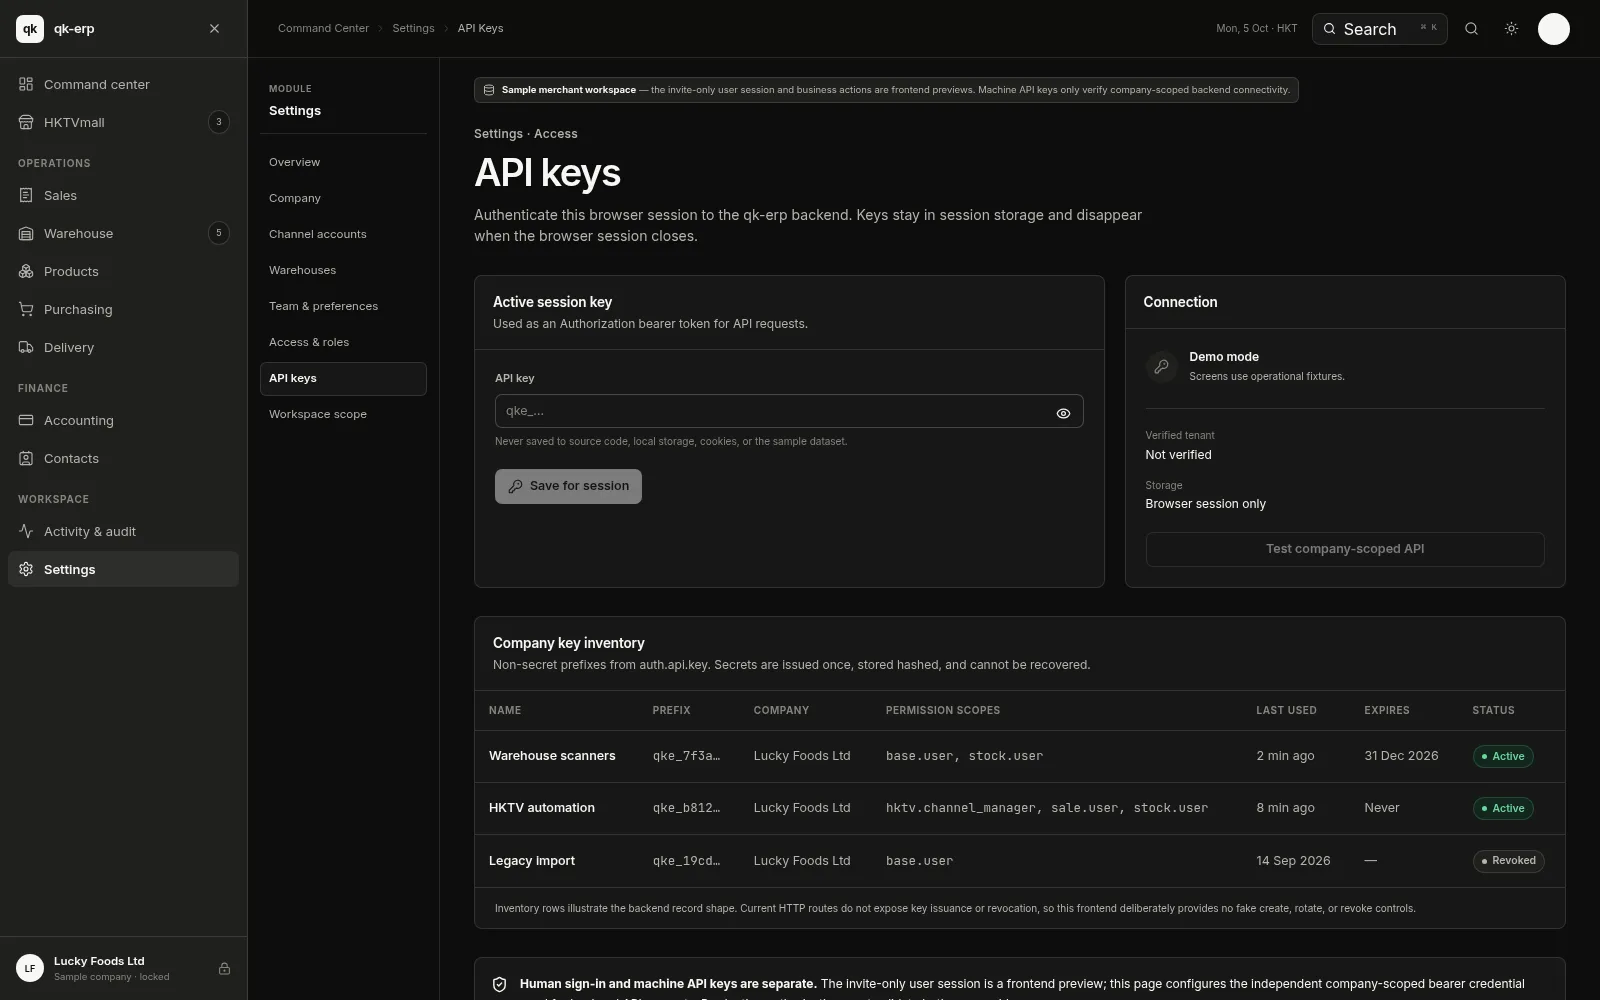Click Test company-scoped API button
This screenshot has height=1000, width=1600.
click(1344, 549)
